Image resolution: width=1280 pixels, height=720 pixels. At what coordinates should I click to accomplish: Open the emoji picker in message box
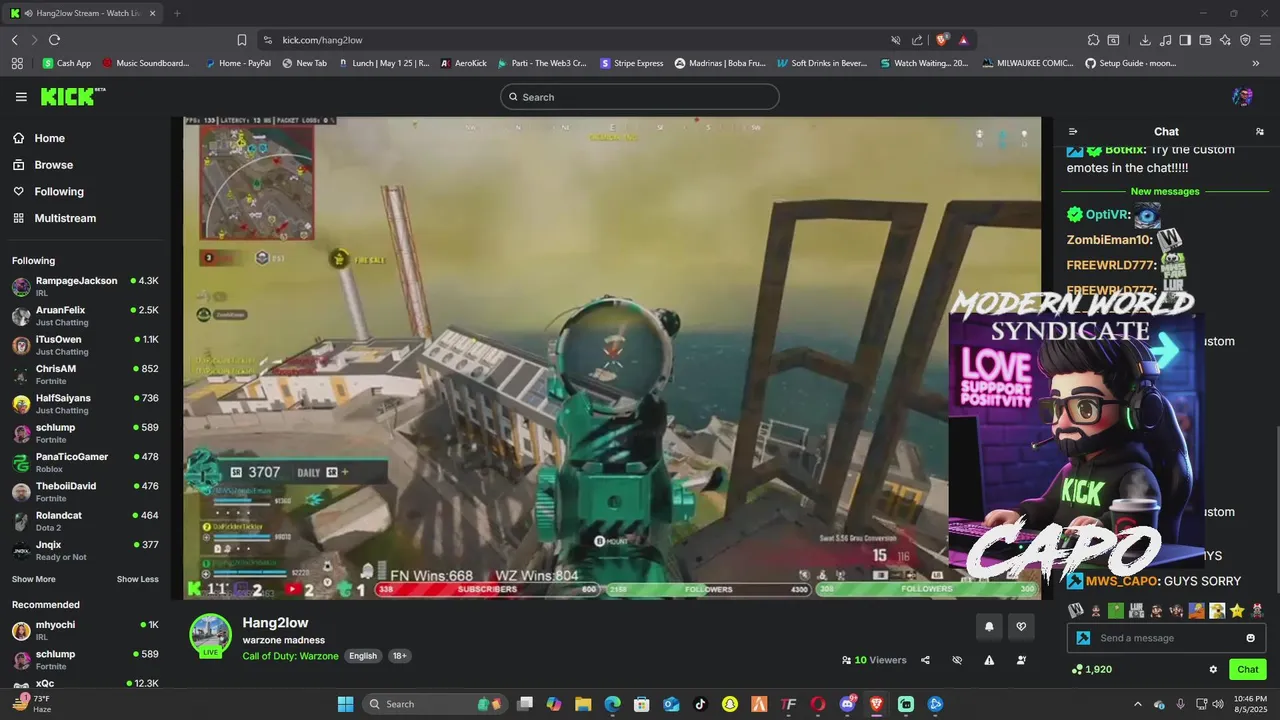tap(1250, 638)
